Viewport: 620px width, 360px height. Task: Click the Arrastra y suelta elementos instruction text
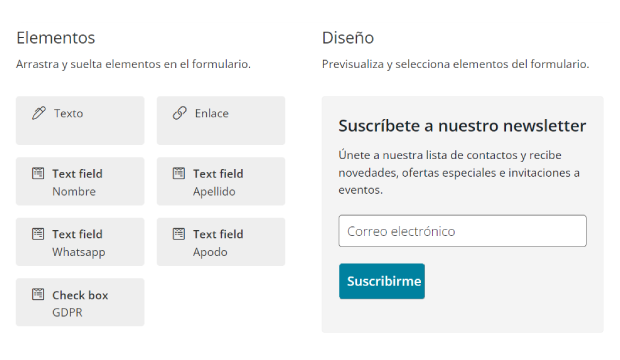click(x=133, y=64)
